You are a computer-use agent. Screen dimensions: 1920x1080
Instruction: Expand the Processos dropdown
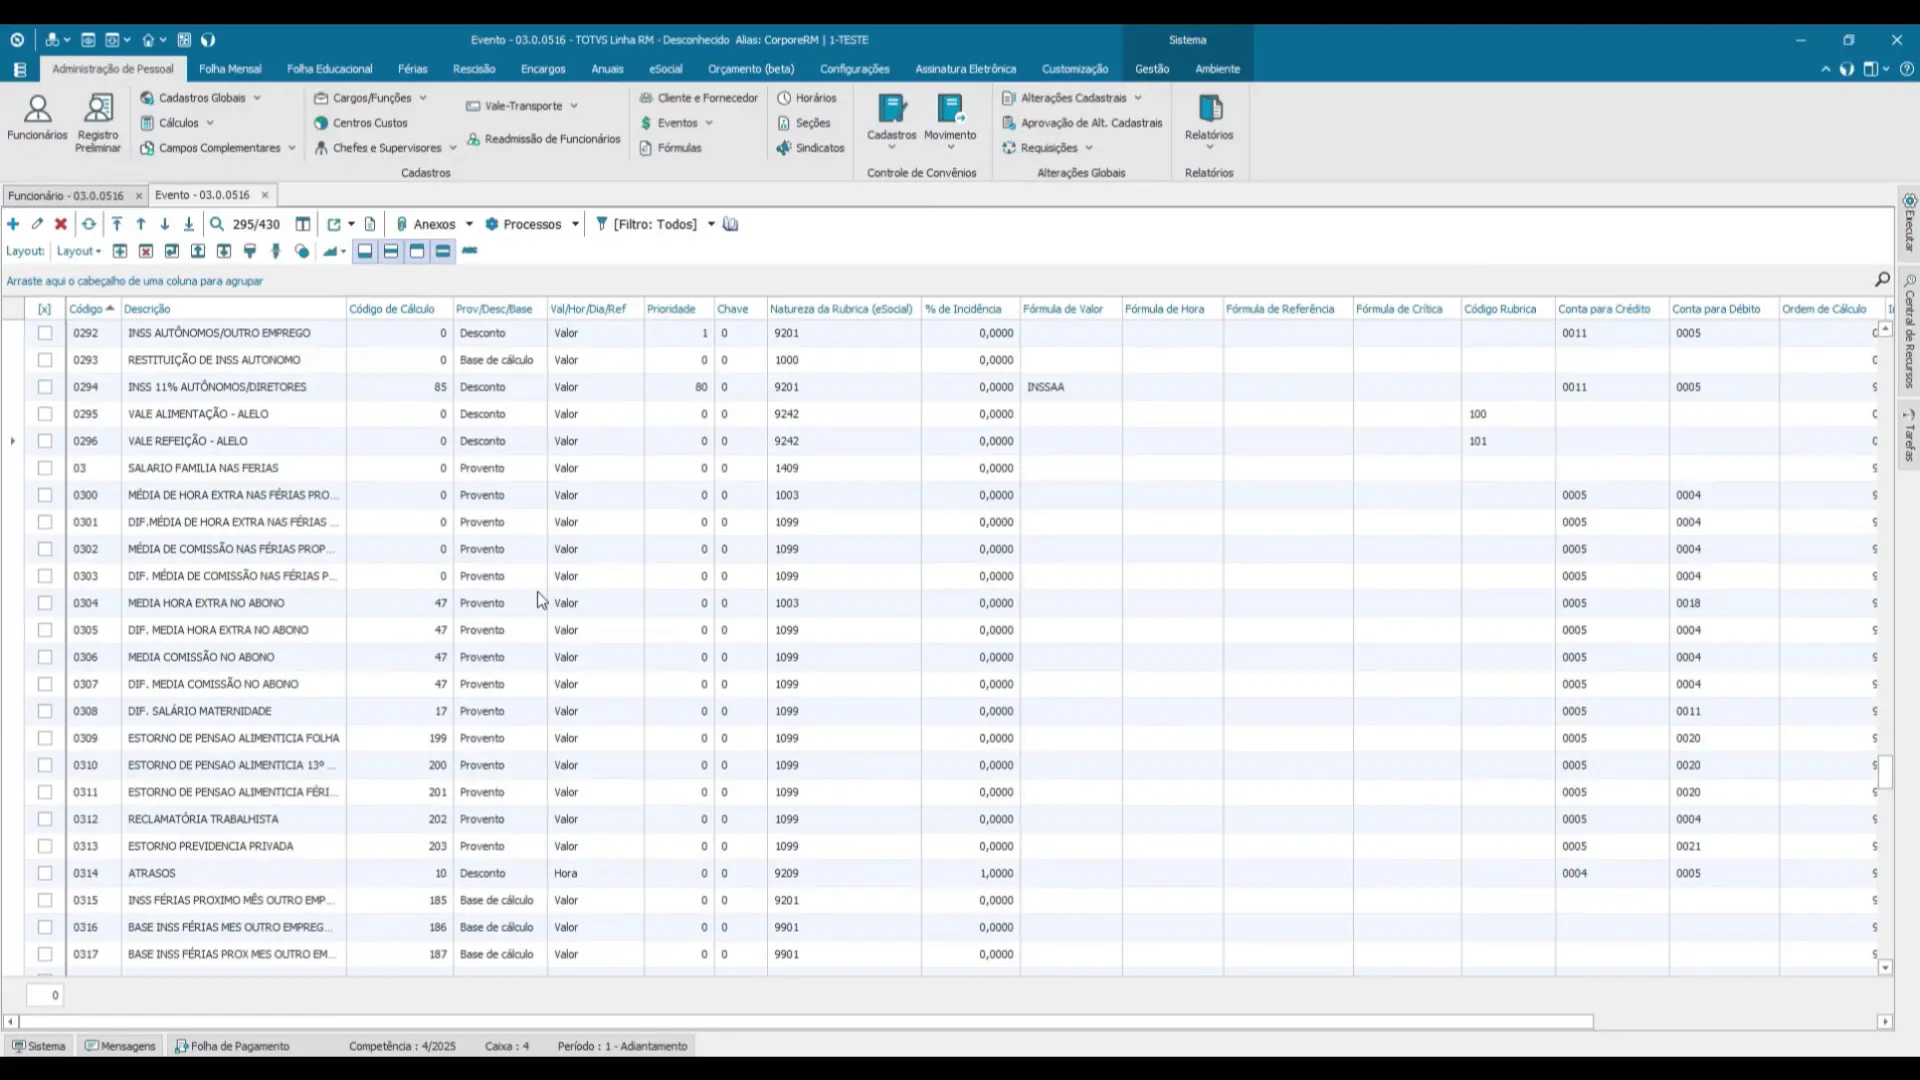(x=575, y=224)
